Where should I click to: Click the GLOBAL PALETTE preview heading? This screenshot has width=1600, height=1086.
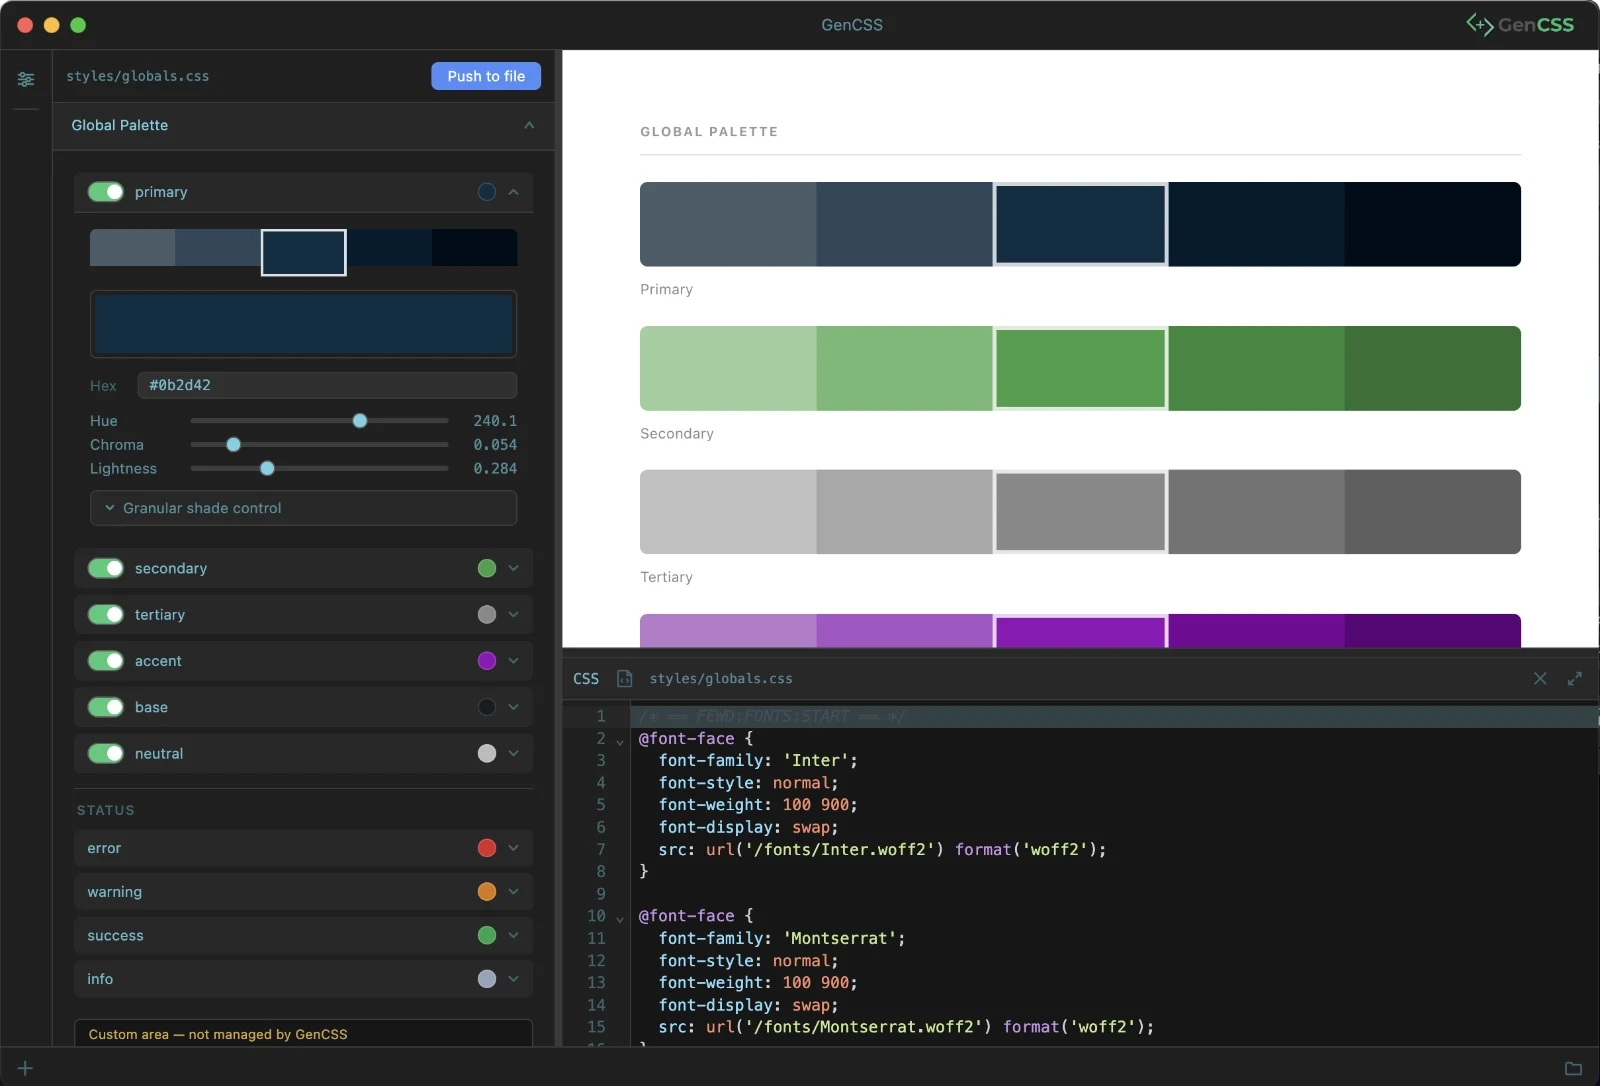pos(709,131)
